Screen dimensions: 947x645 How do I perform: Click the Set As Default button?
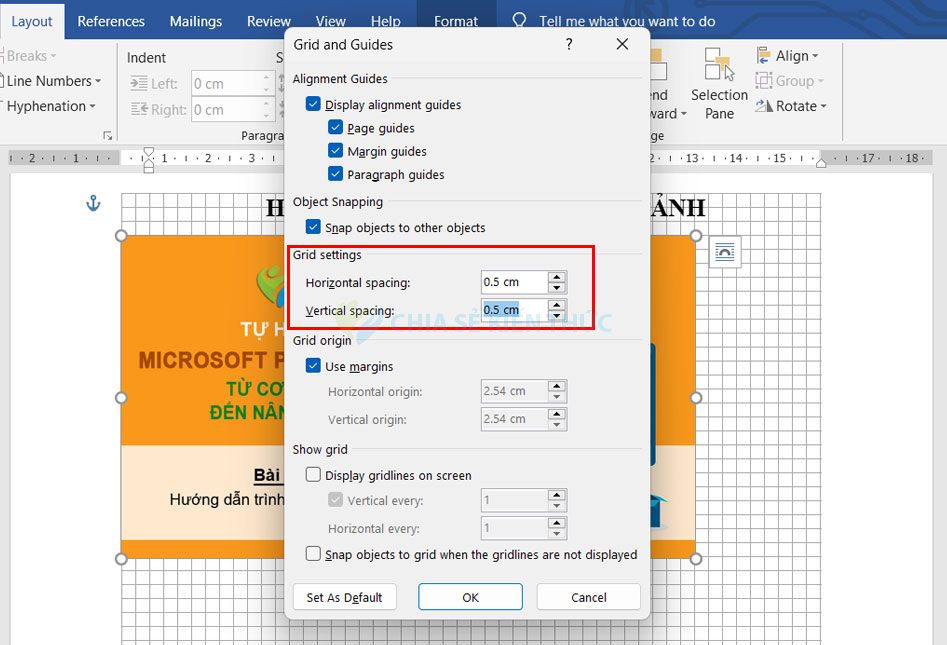(344, 597)
